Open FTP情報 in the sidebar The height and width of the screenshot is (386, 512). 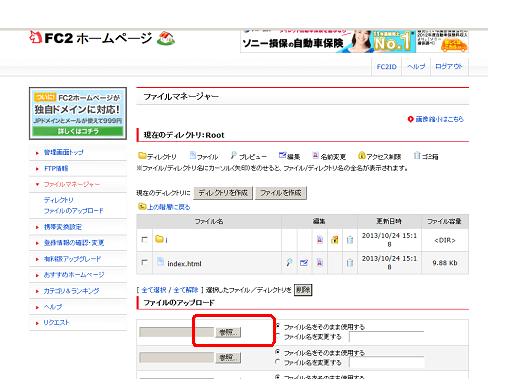(x=56, y=168)
